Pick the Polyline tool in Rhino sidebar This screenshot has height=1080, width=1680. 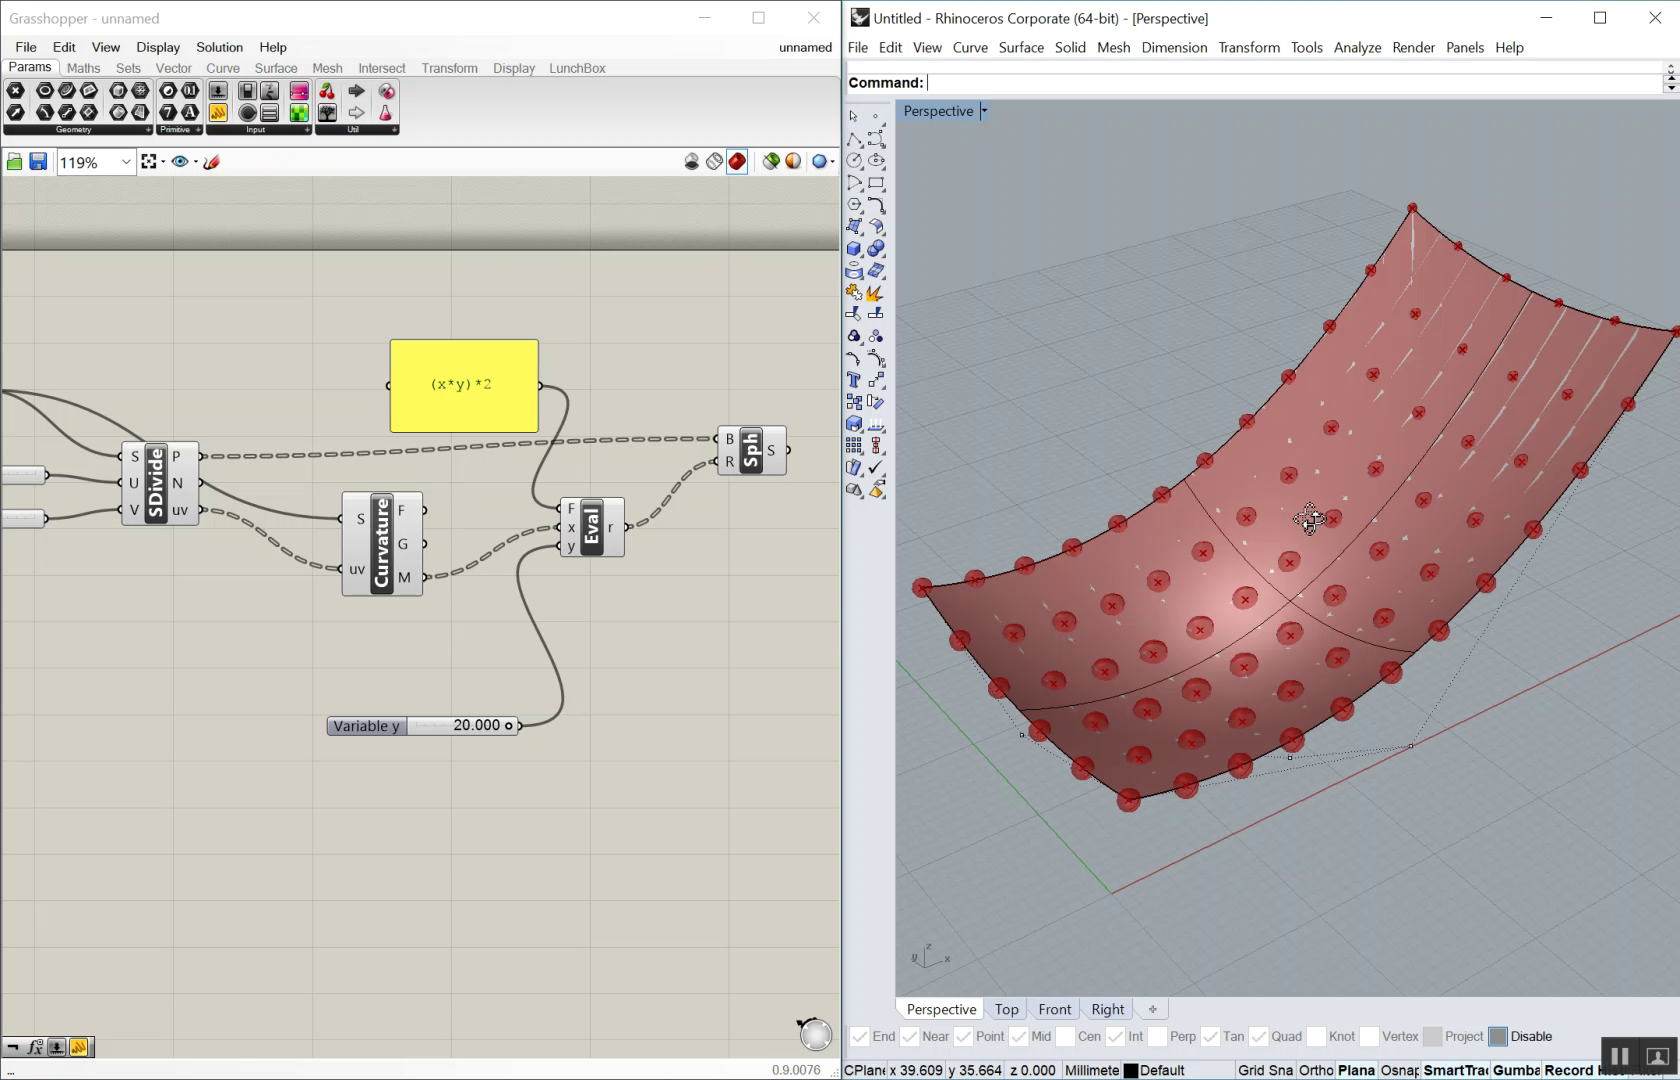(854, 139)
